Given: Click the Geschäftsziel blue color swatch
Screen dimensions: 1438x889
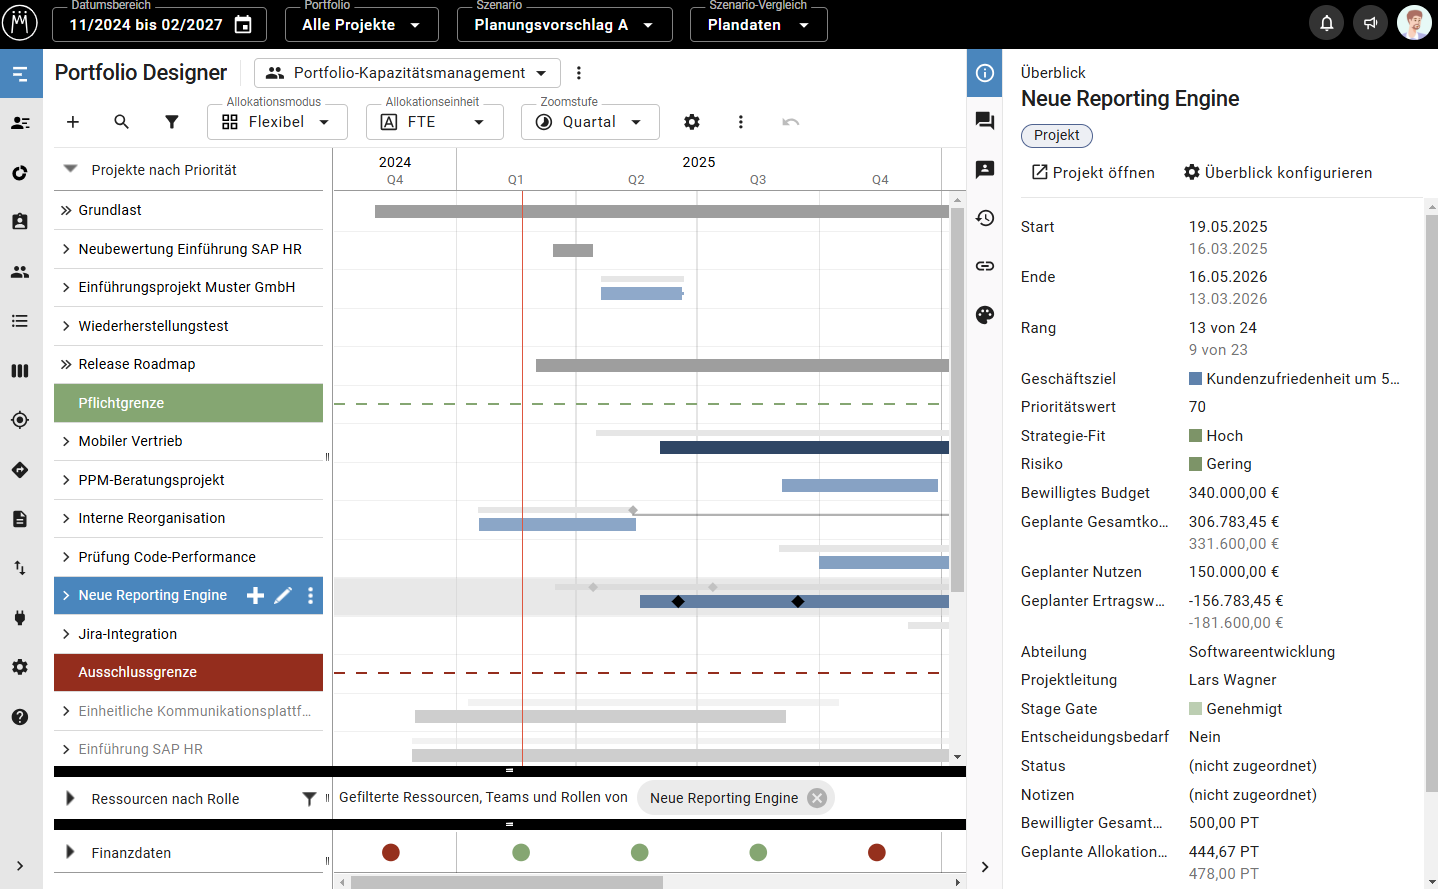Looking at the screenshot, I should pyautogui.click(x=1195, y=379).
